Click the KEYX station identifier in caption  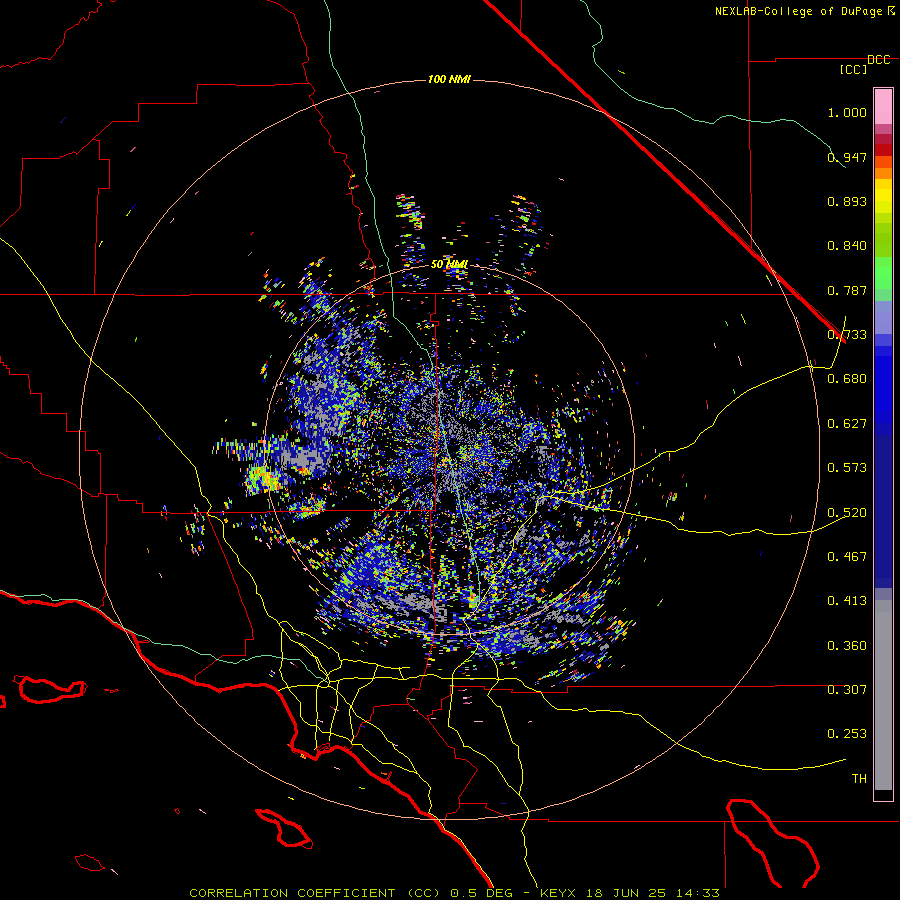tap(558, 893)
